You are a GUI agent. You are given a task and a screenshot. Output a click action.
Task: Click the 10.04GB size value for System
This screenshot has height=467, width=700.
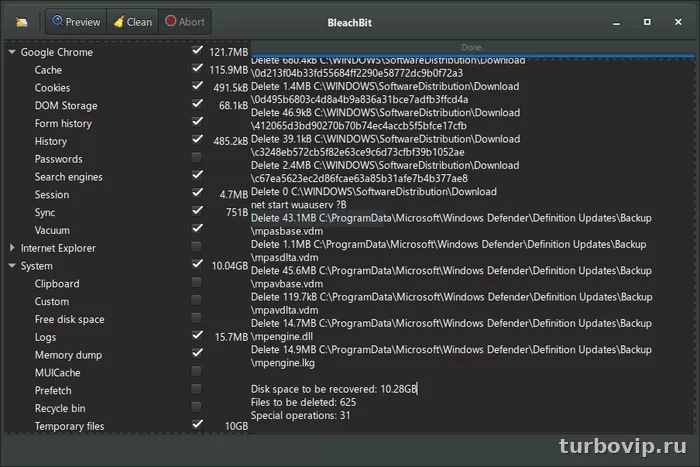pos(229,266)
